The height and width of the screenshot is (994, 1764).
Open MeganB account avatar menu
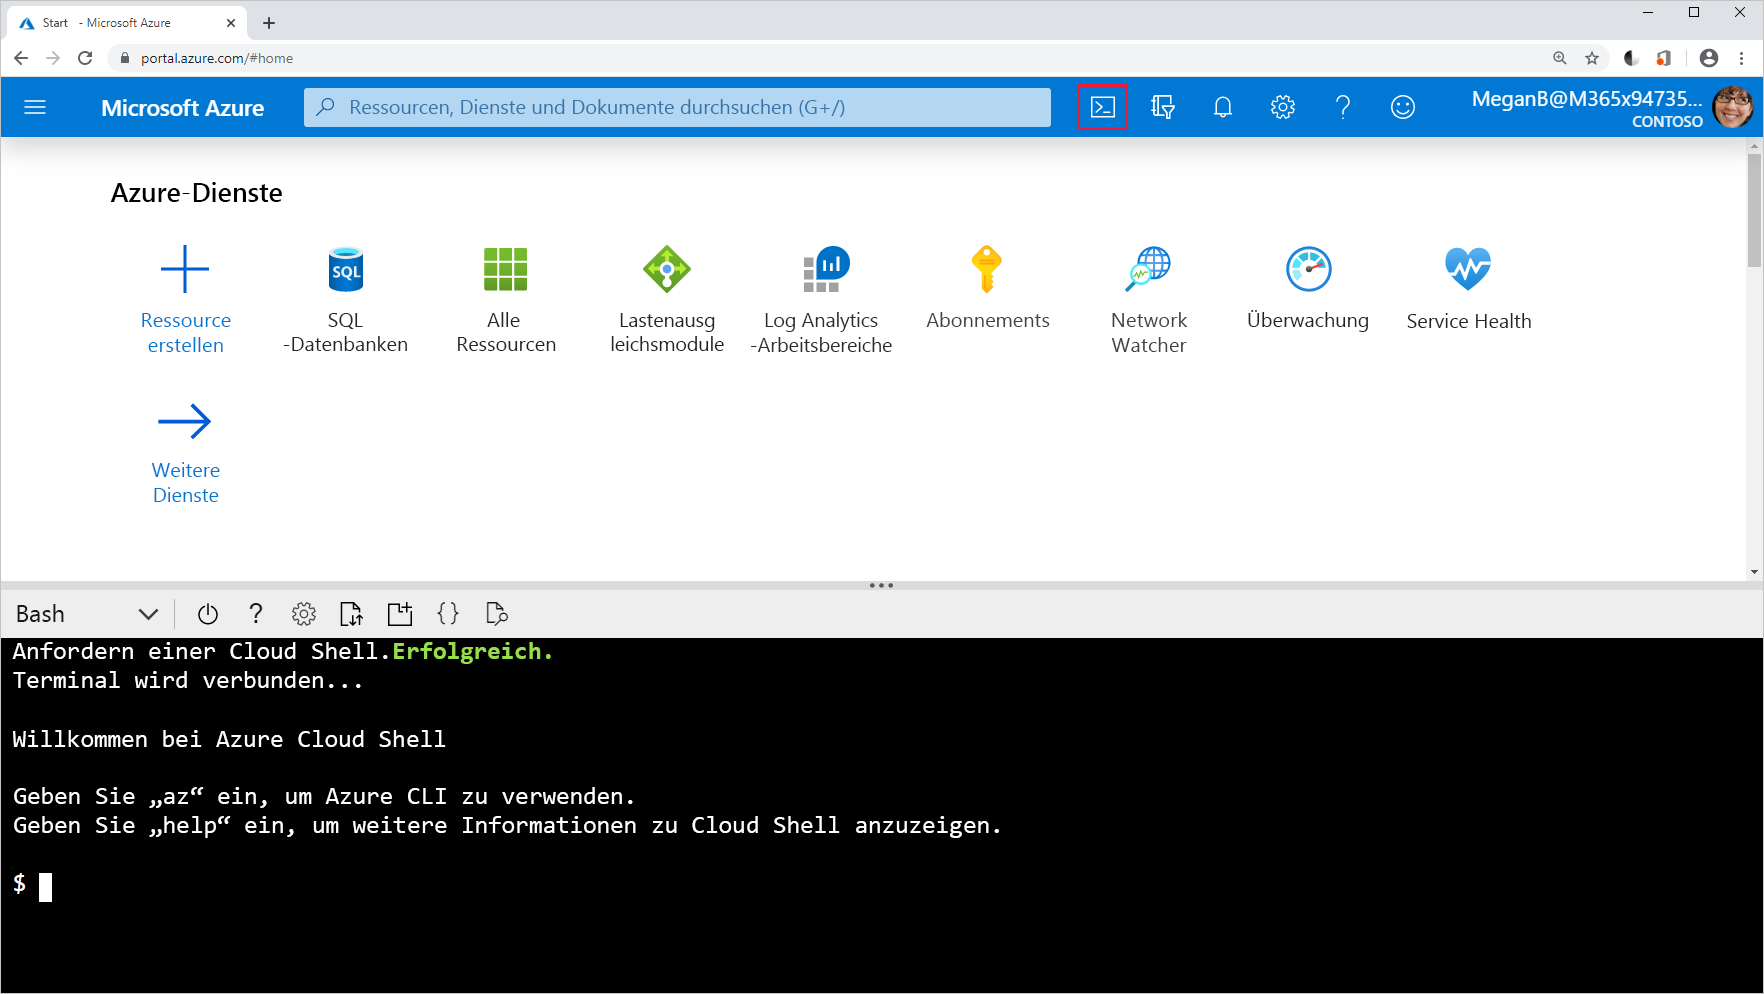[1733, 107]
